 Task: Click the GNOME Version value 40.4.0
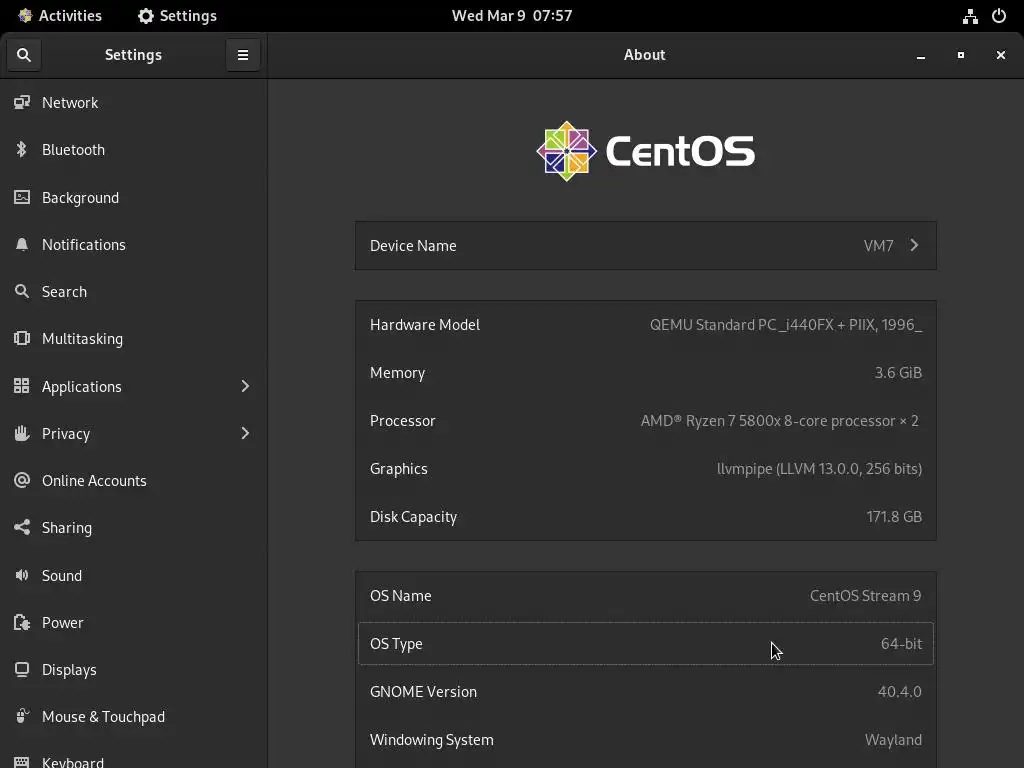click(x=899, y=691)
